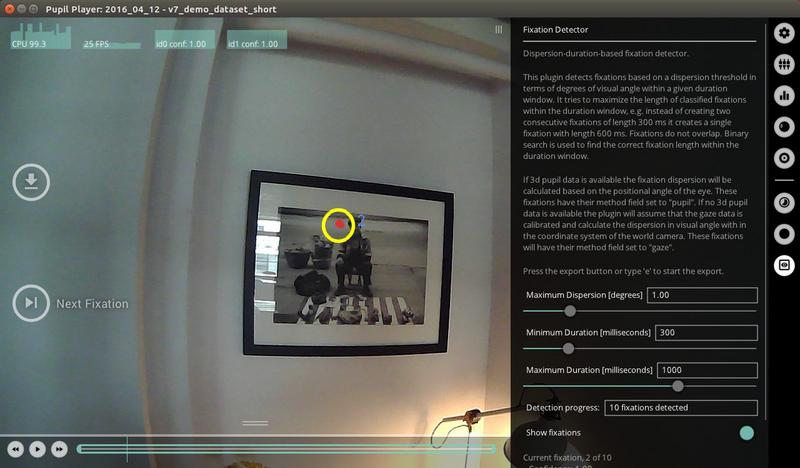Click the CPU 99.3 usage graph
The image size is (800, 468).
[41, 36]
